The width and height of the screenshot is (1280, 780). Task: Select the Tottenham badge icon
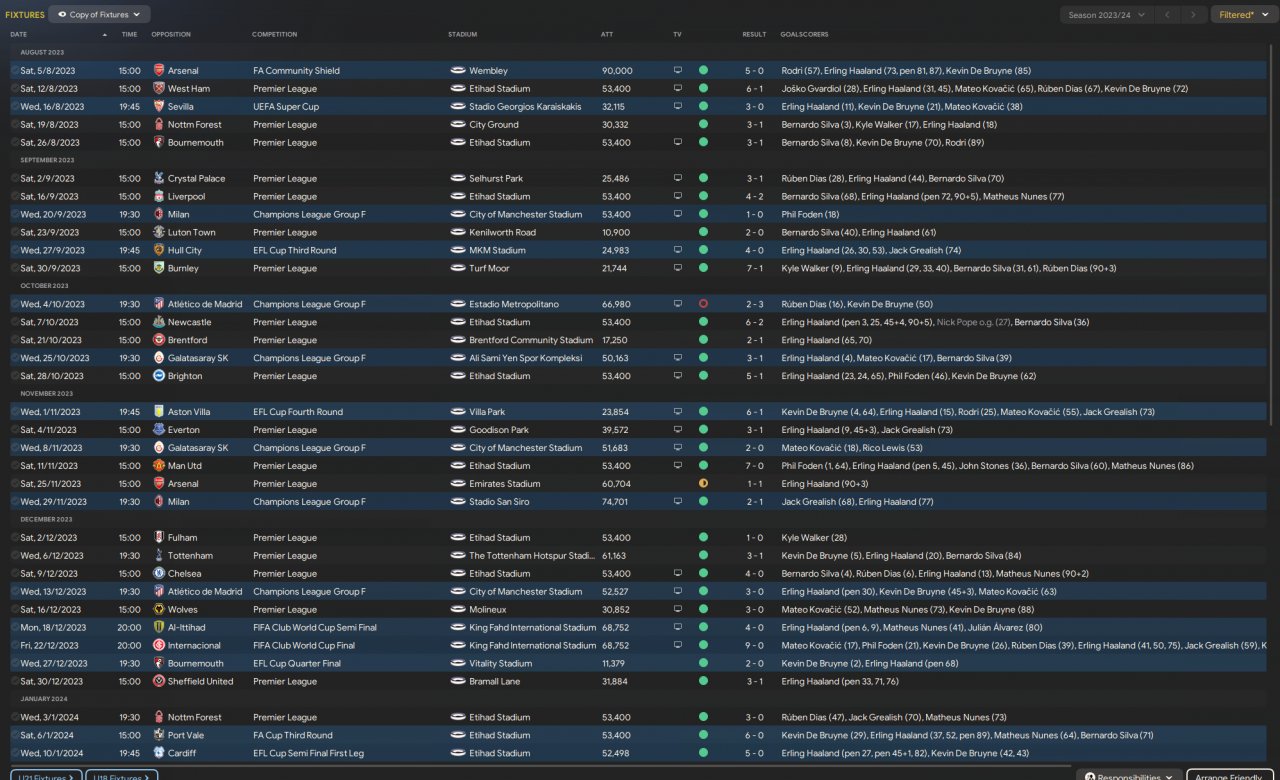tap(159, 556)
